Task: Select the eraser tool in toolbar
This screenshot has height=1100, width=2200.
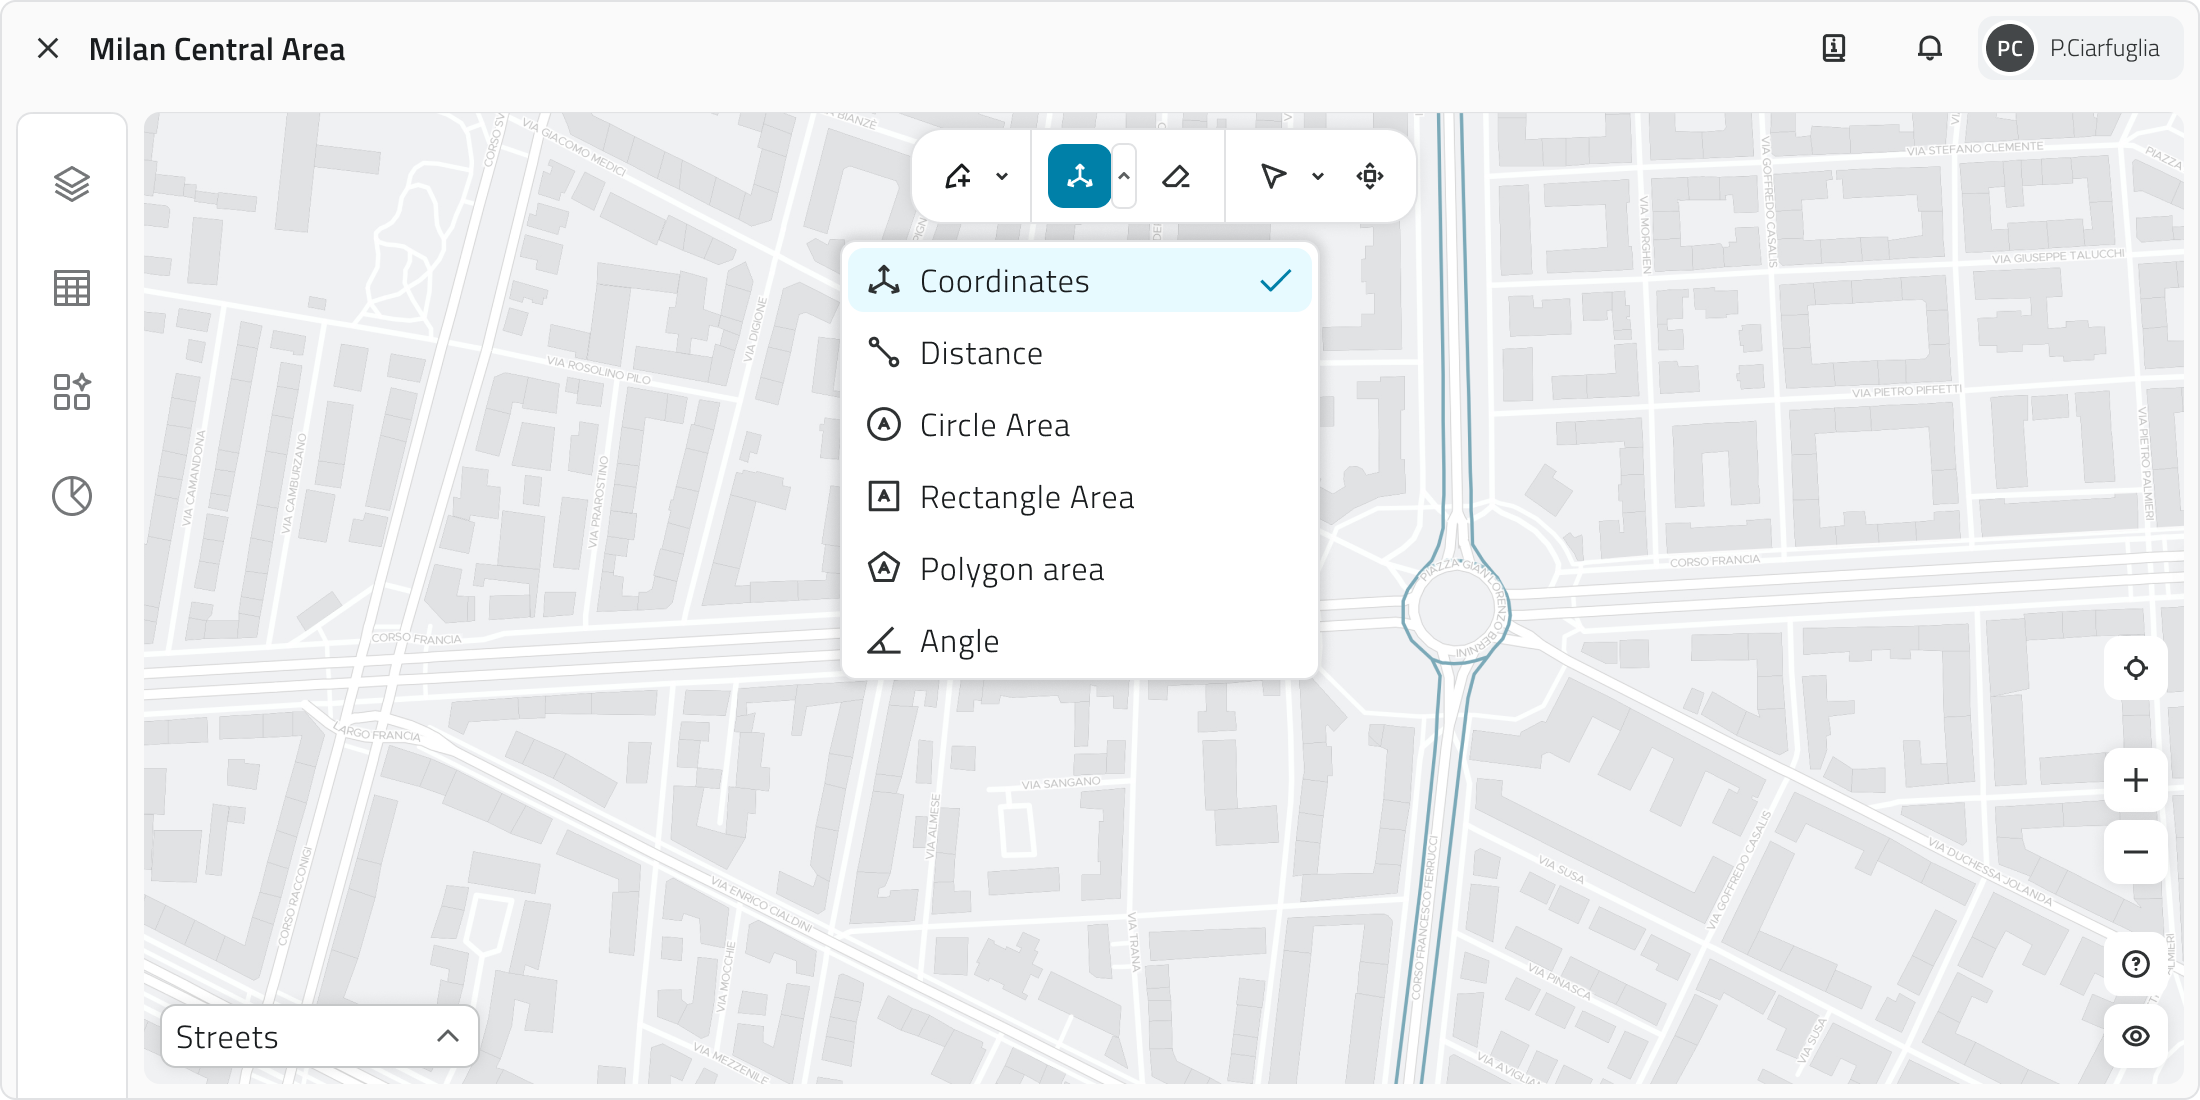Action: click(x=1176, y=177)
